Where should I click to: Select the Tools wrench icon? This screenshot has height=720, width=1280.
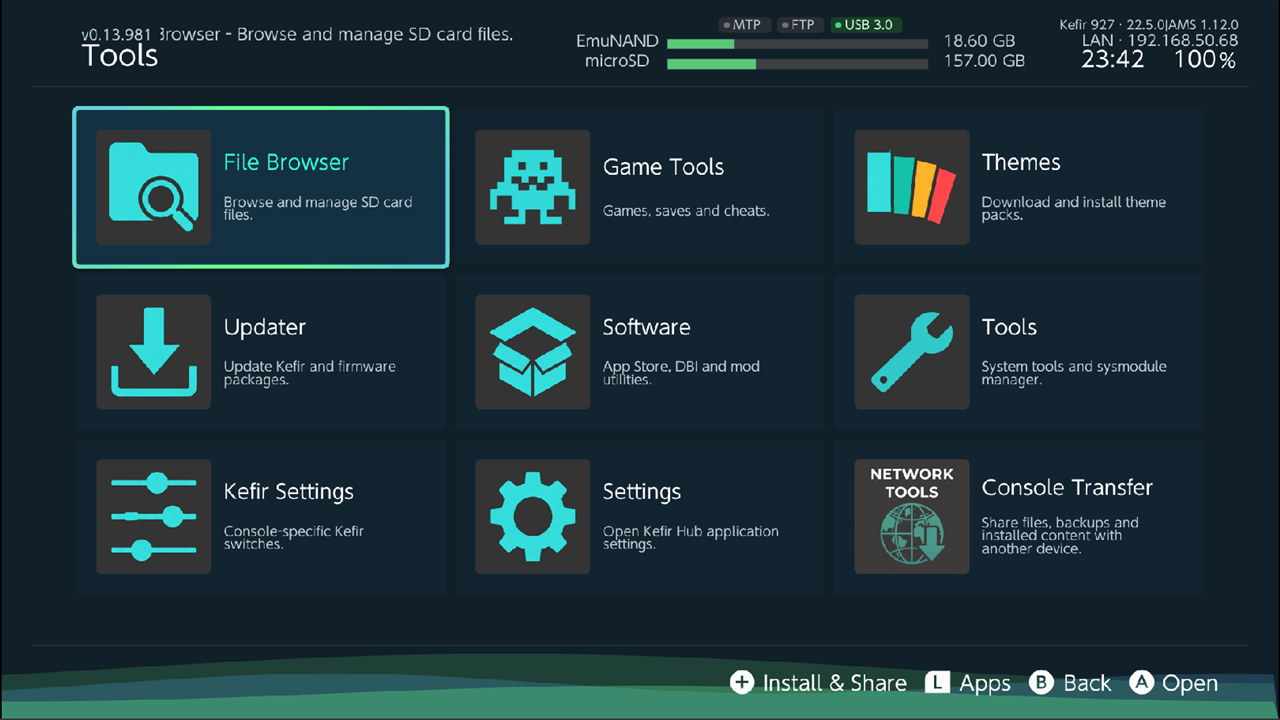[911, 352]
